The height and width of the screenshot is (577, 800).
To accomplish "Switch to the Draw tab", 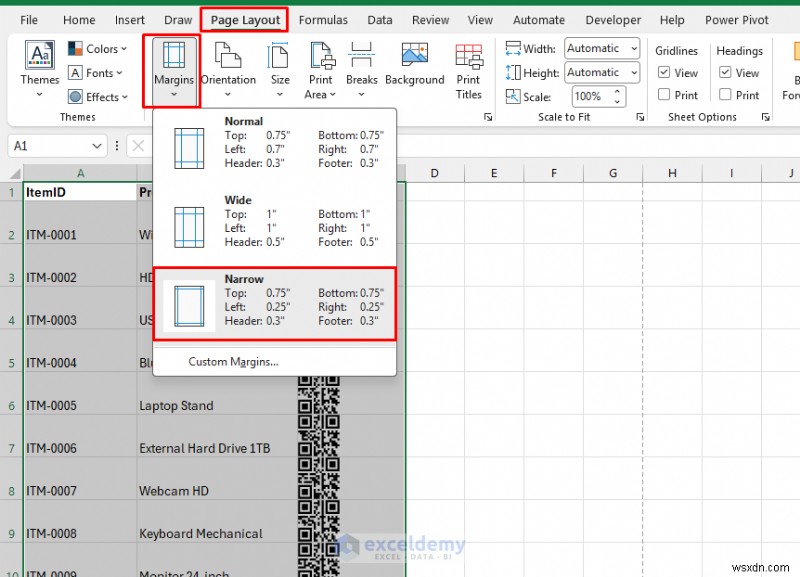I will pyautogui.click(x=178, y=20).
